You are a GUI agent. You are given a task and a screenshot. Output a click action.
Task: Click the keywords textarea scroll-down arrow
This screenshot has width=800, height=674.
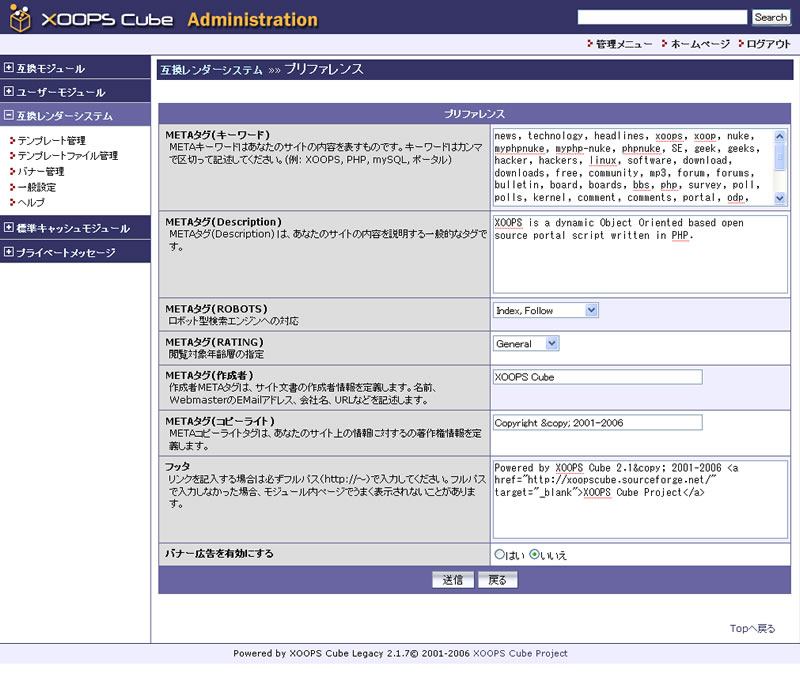click(779, 198)
